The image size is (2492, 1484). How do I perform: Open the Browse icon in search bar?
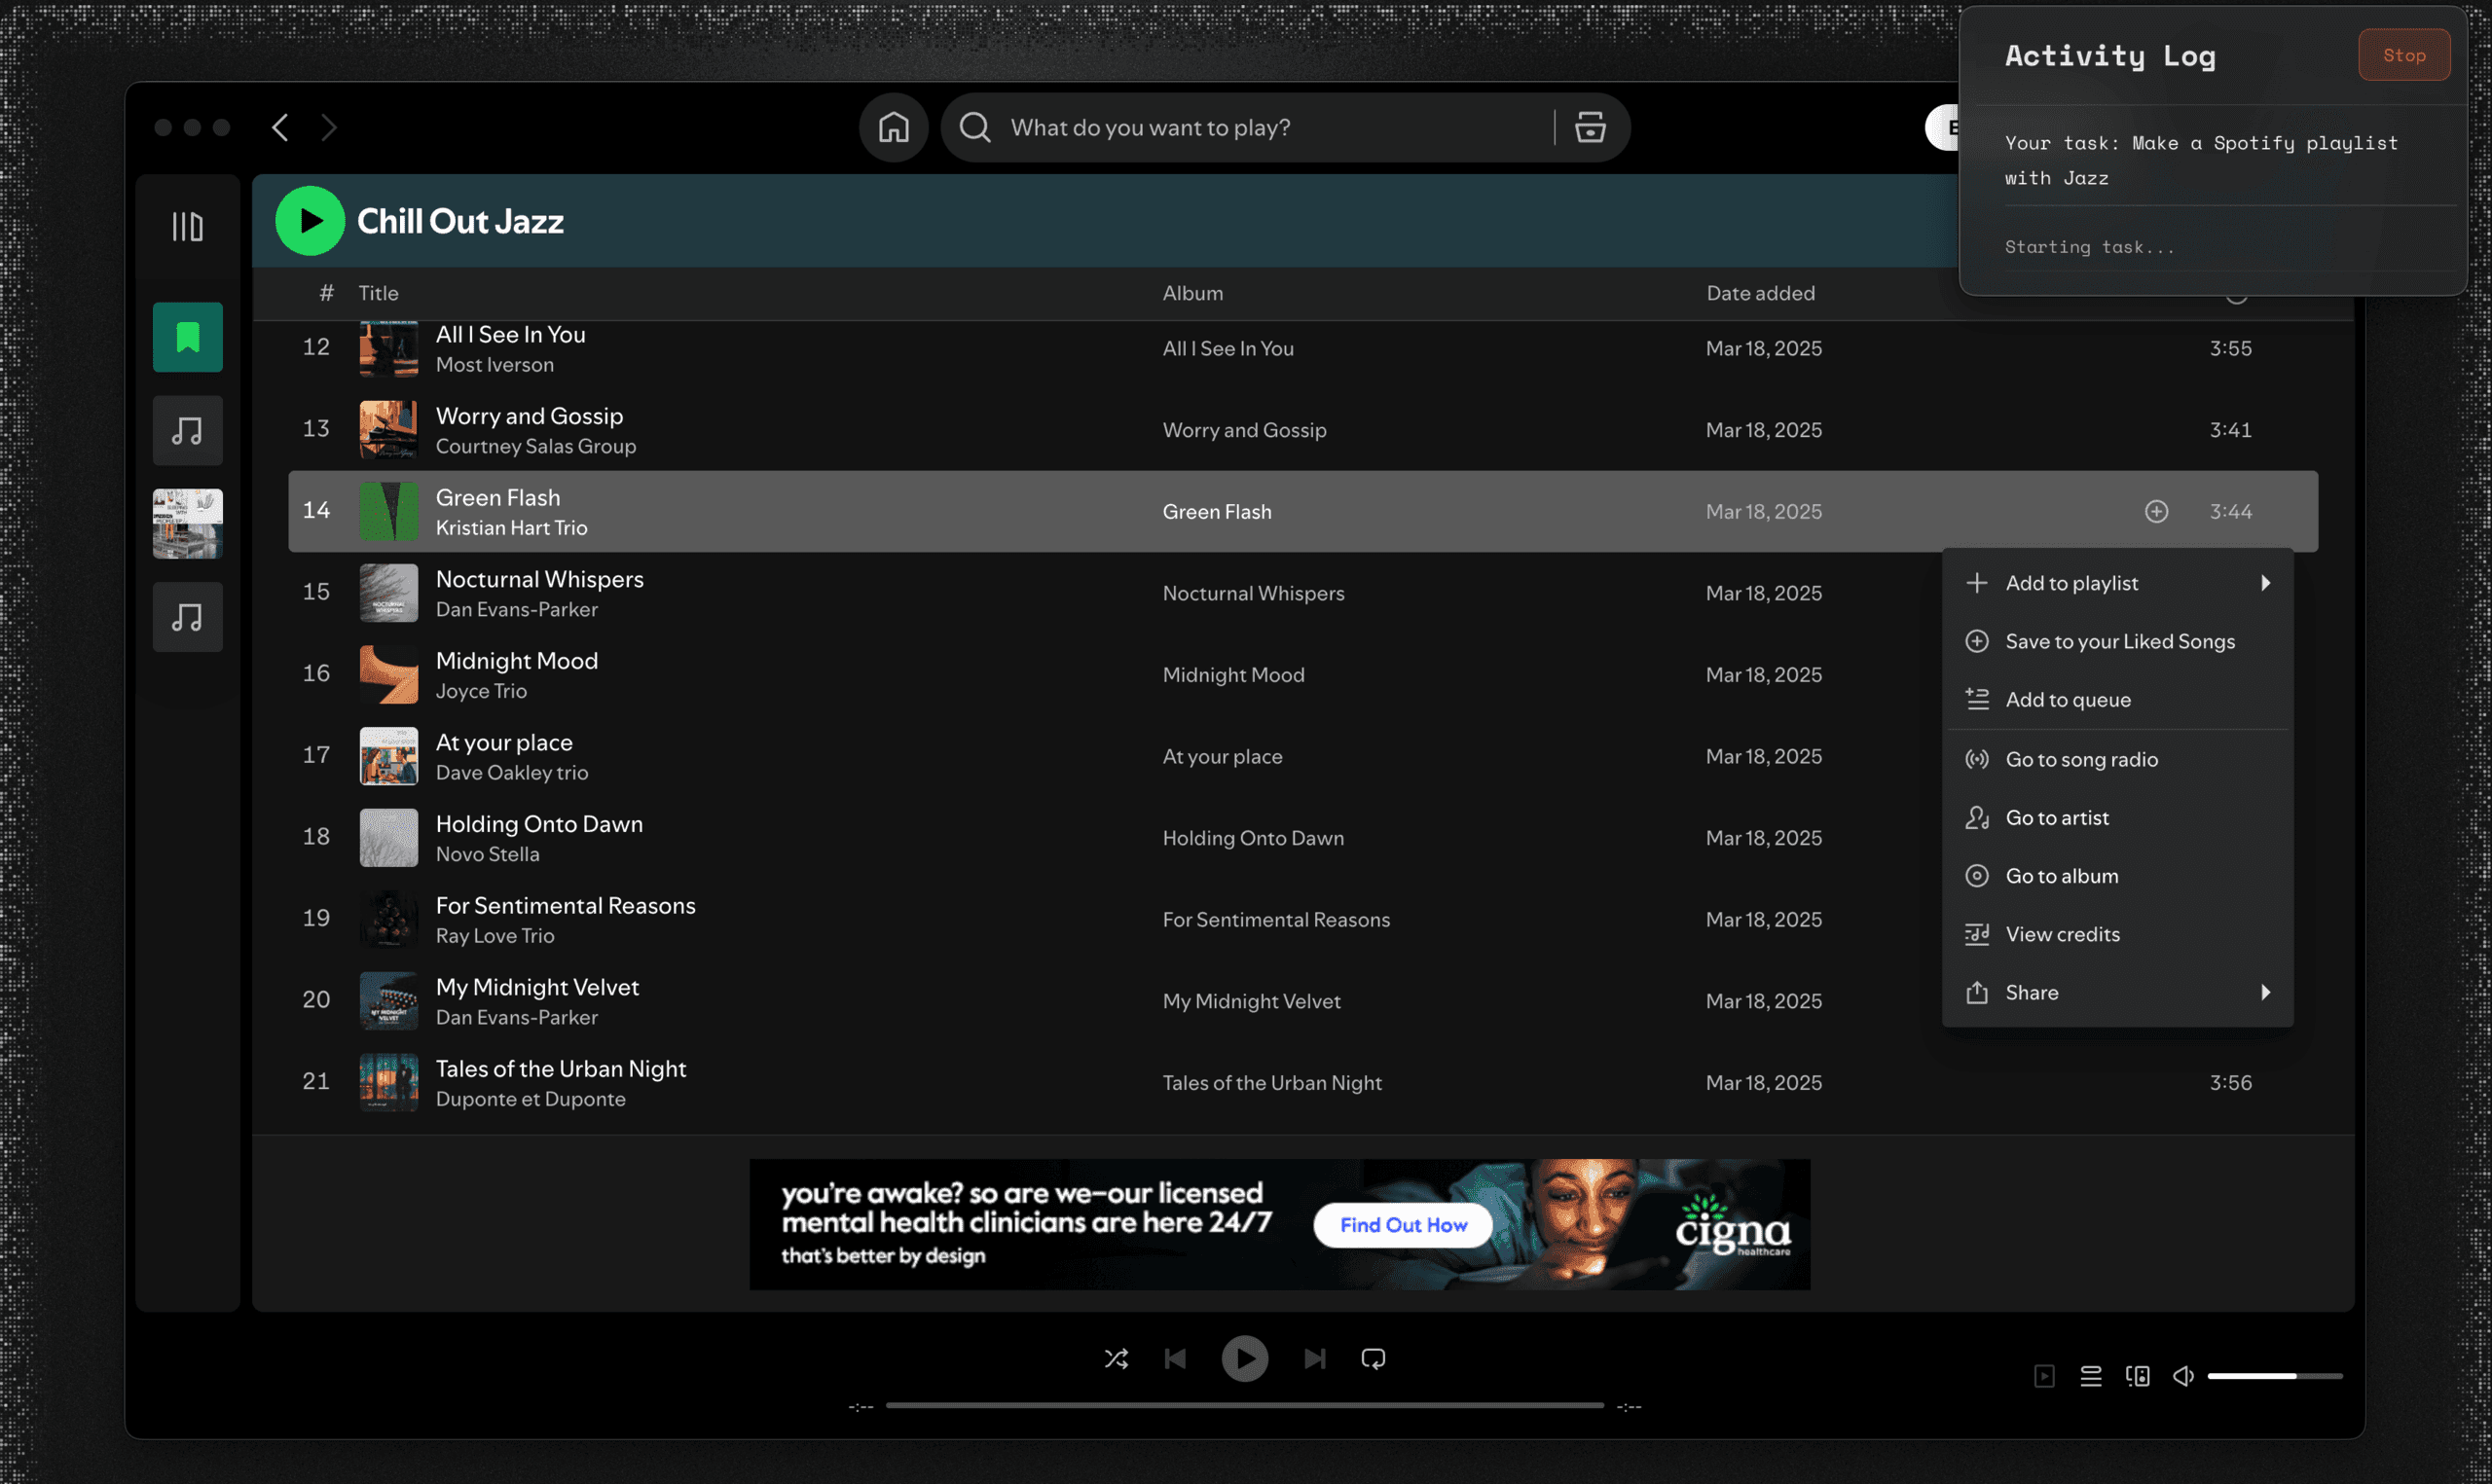pos(1590,127)
